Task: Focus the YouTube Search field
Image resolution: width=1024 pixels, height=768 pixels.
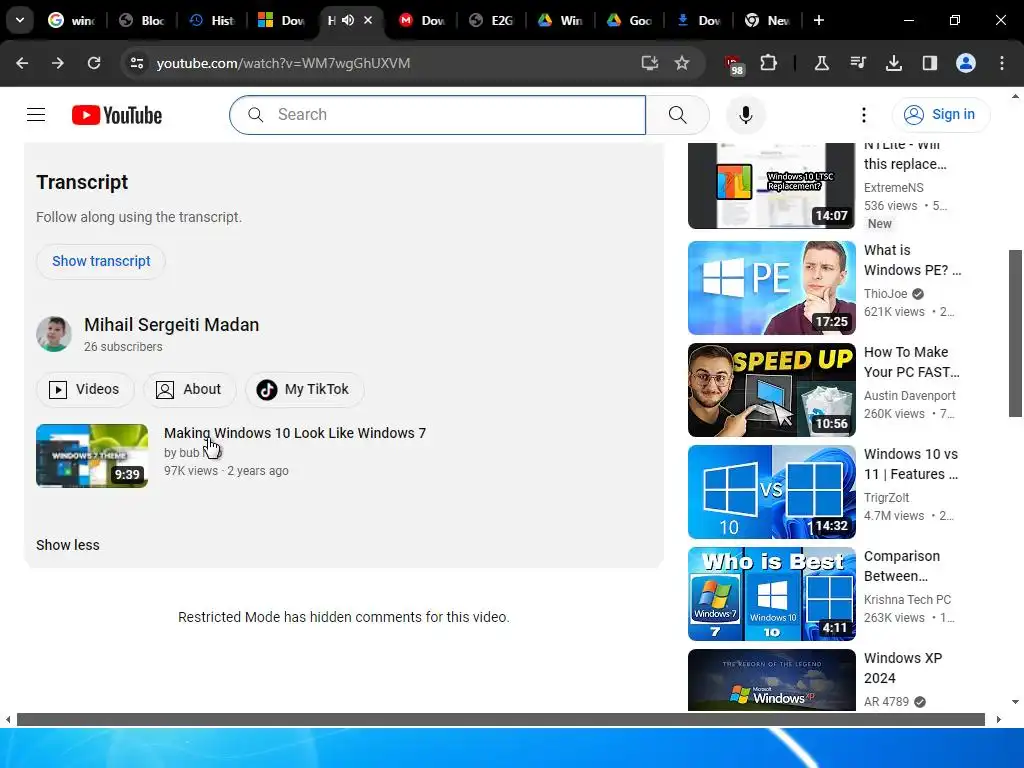Action: coord(438,115)
